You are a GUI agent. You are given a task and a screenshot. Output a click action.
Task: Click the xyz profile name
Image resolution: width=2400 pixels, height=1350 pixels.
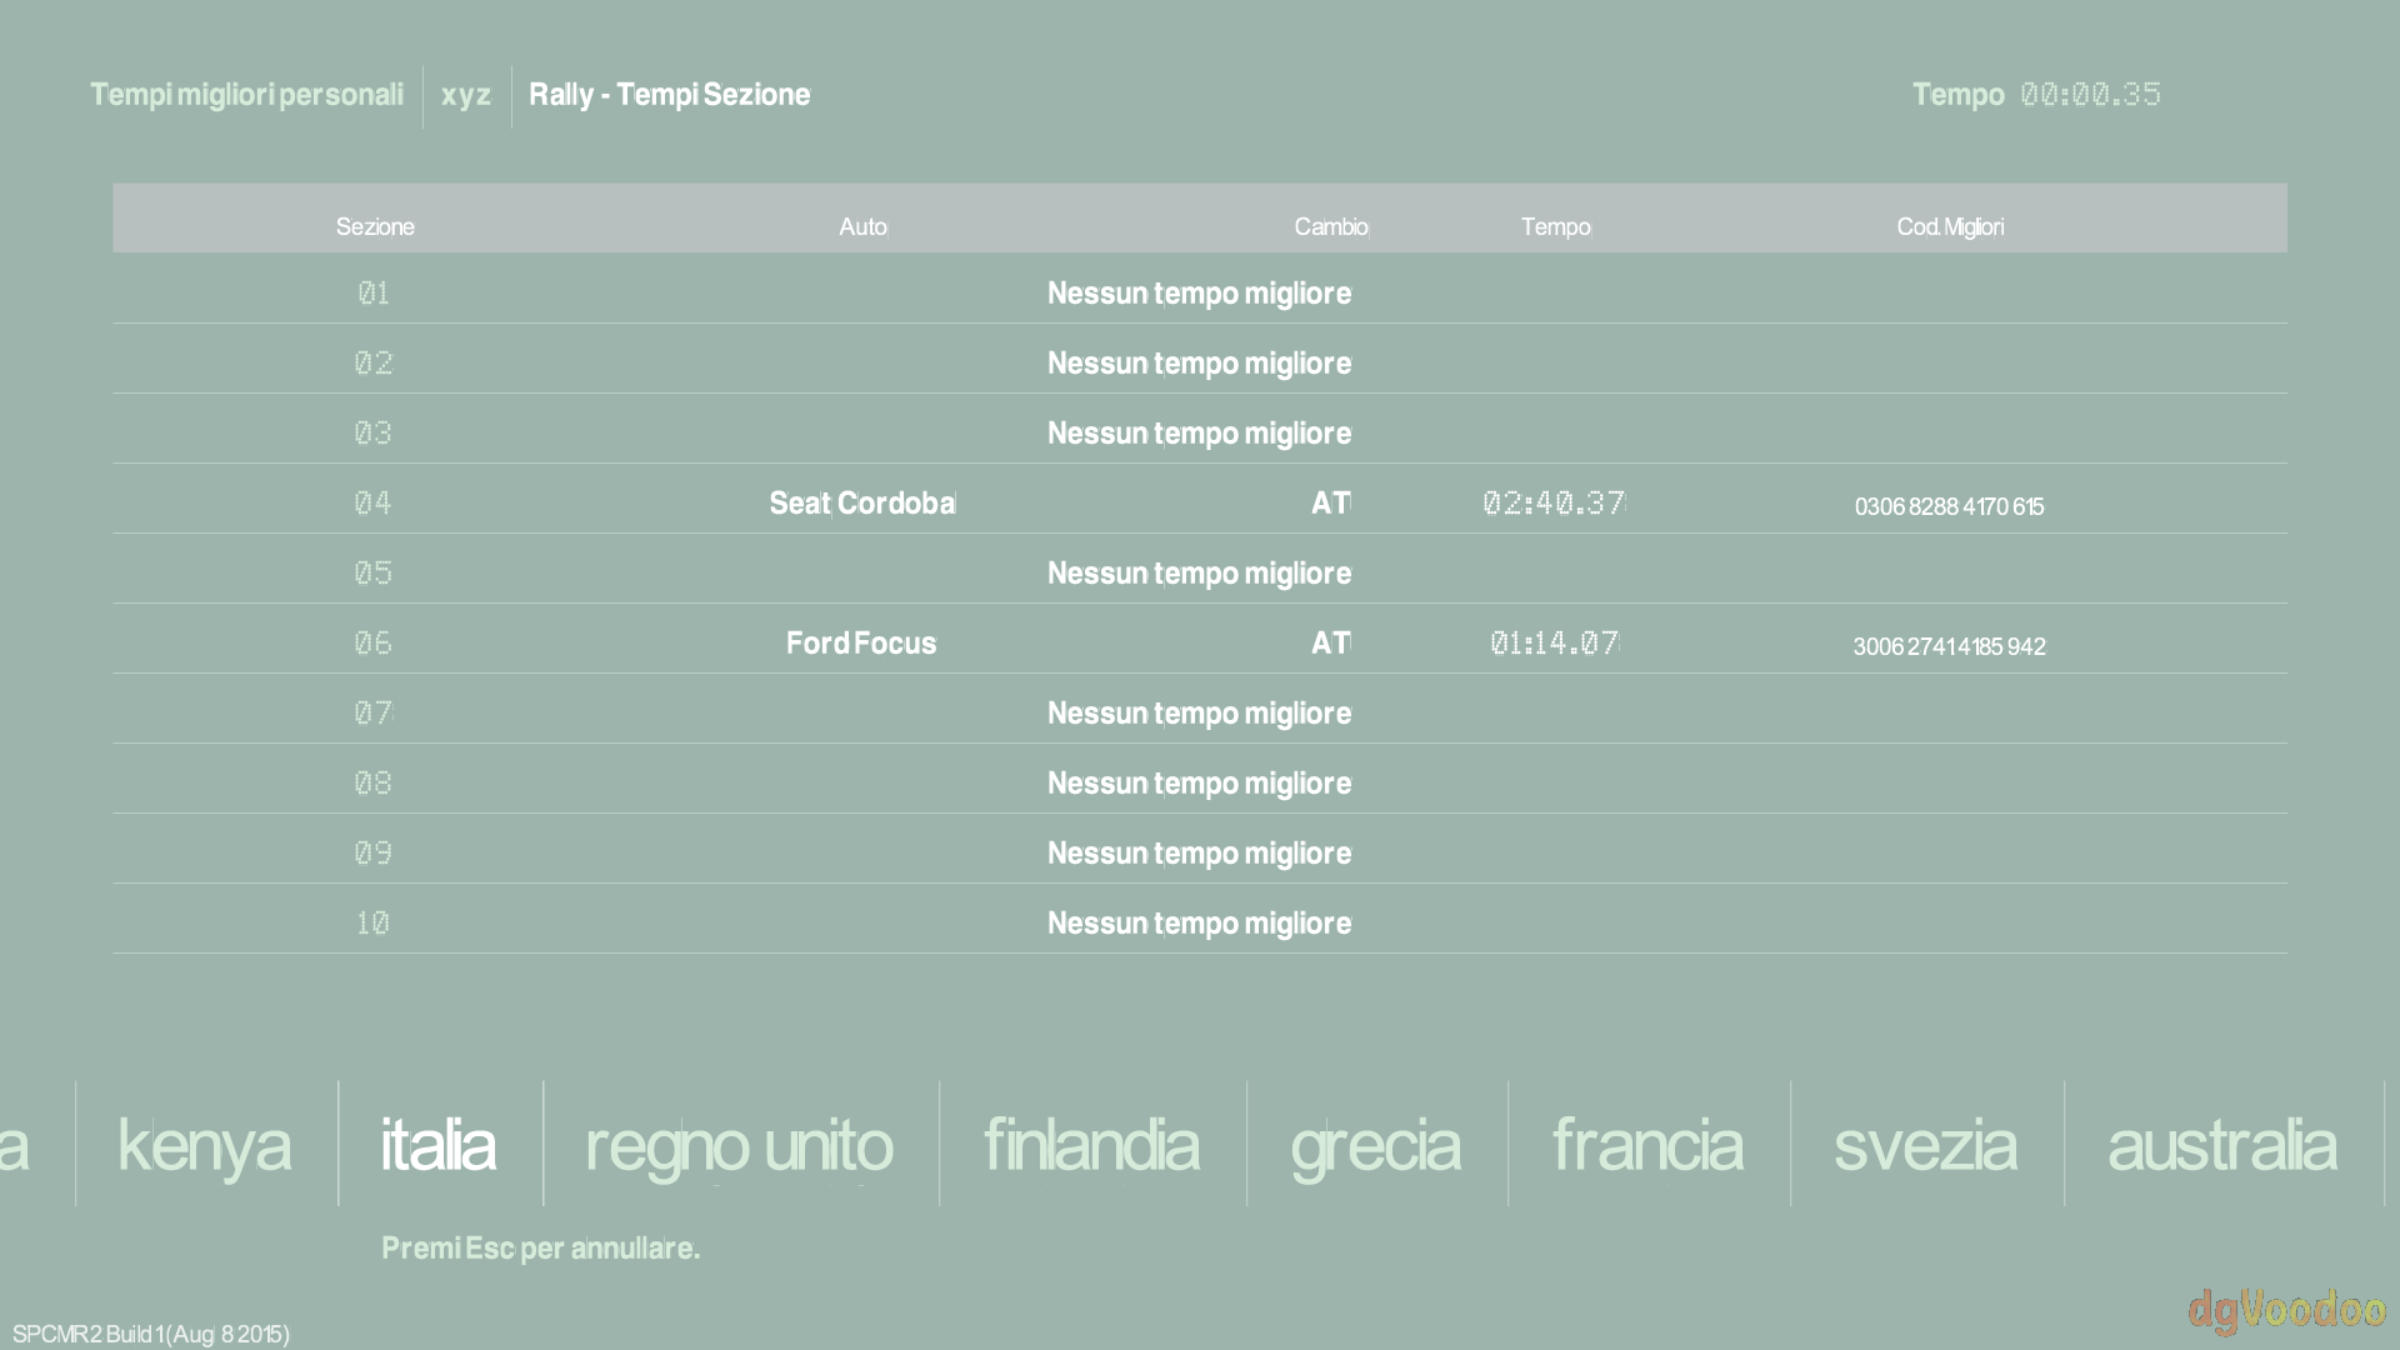point(466,95)
